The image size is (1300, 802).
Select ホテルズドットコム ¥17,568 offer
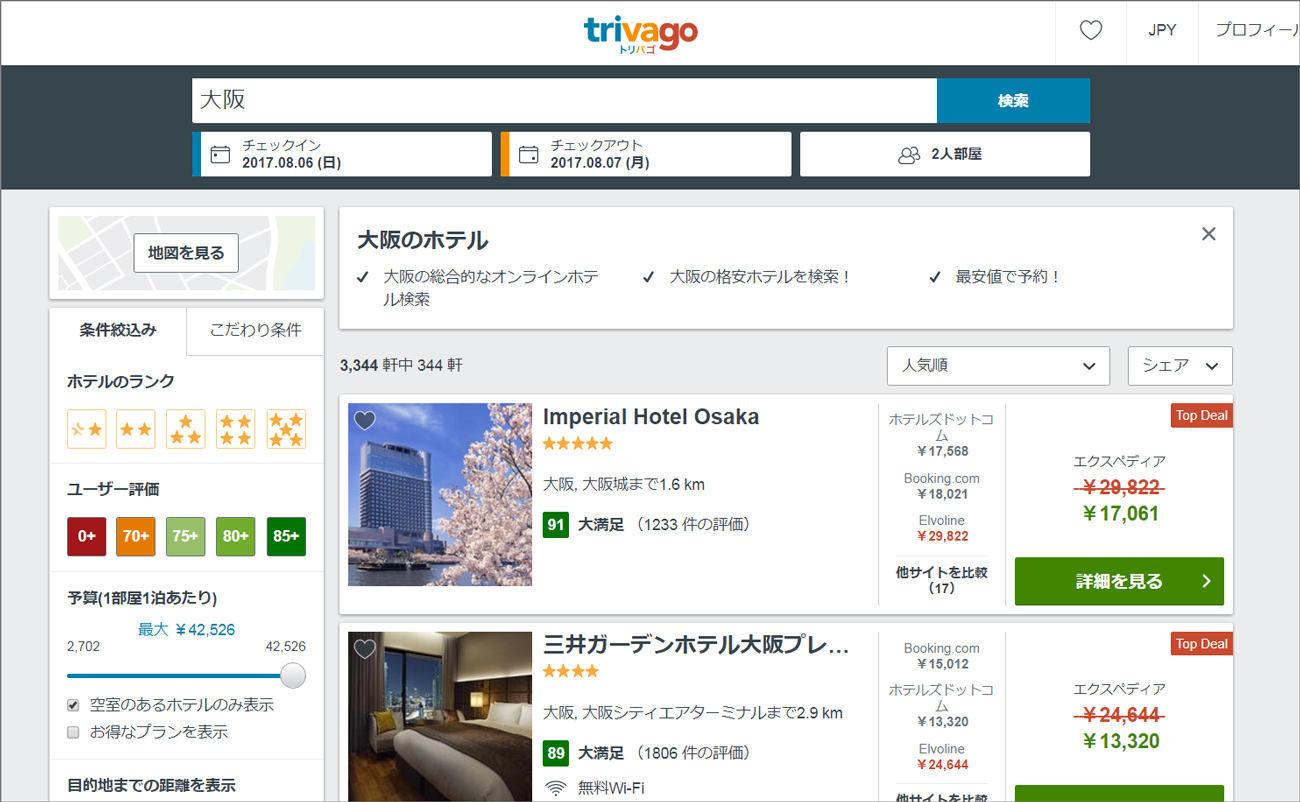coord(941,435)
